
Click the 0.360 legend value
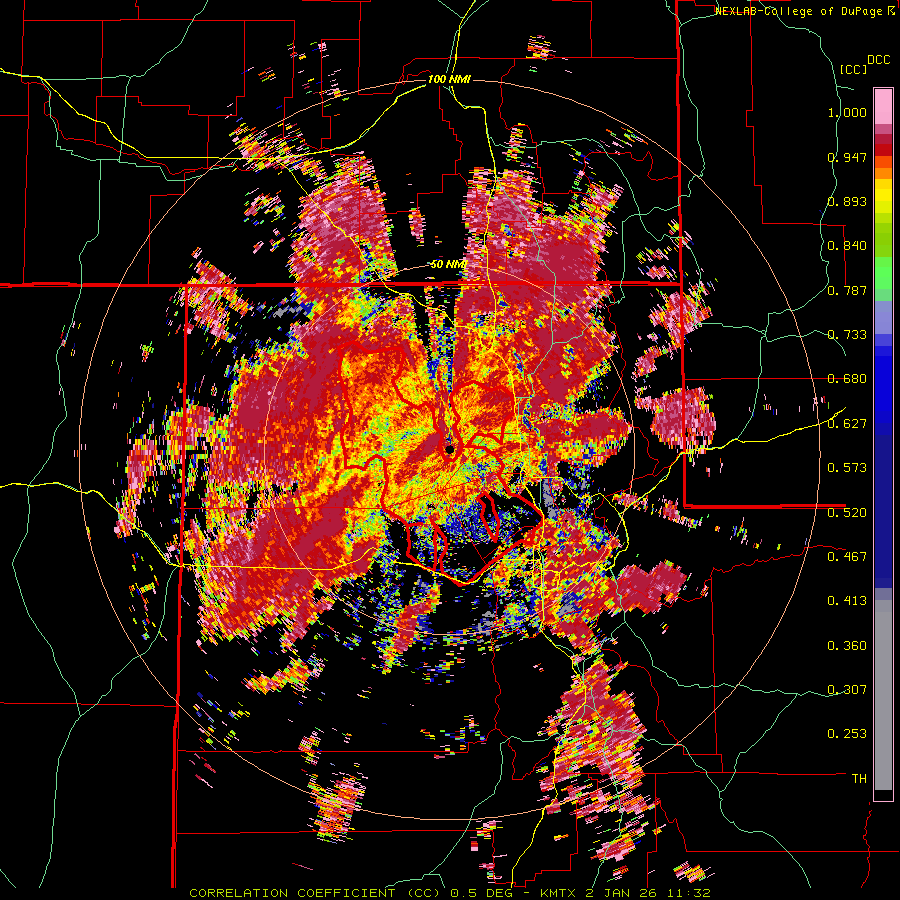847,646
